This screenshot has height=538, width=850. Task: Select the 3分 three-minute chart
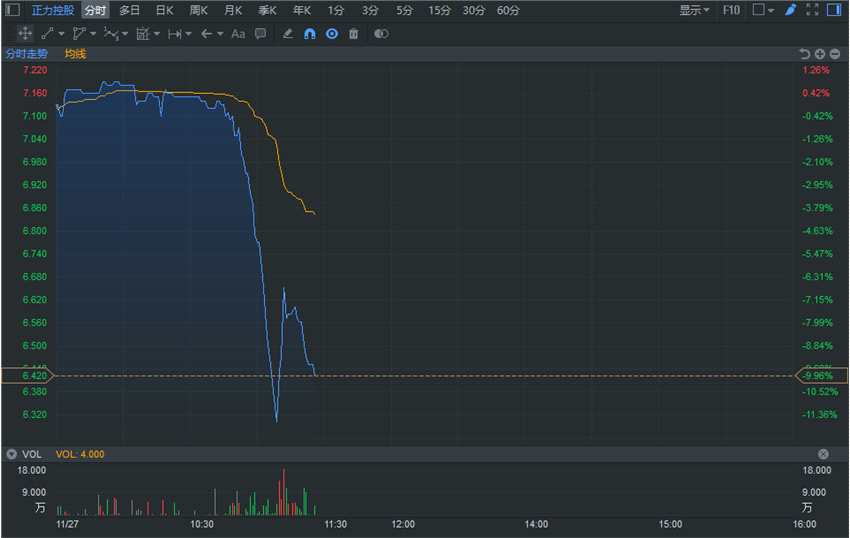pyautogui.click(x=370, y=10)
